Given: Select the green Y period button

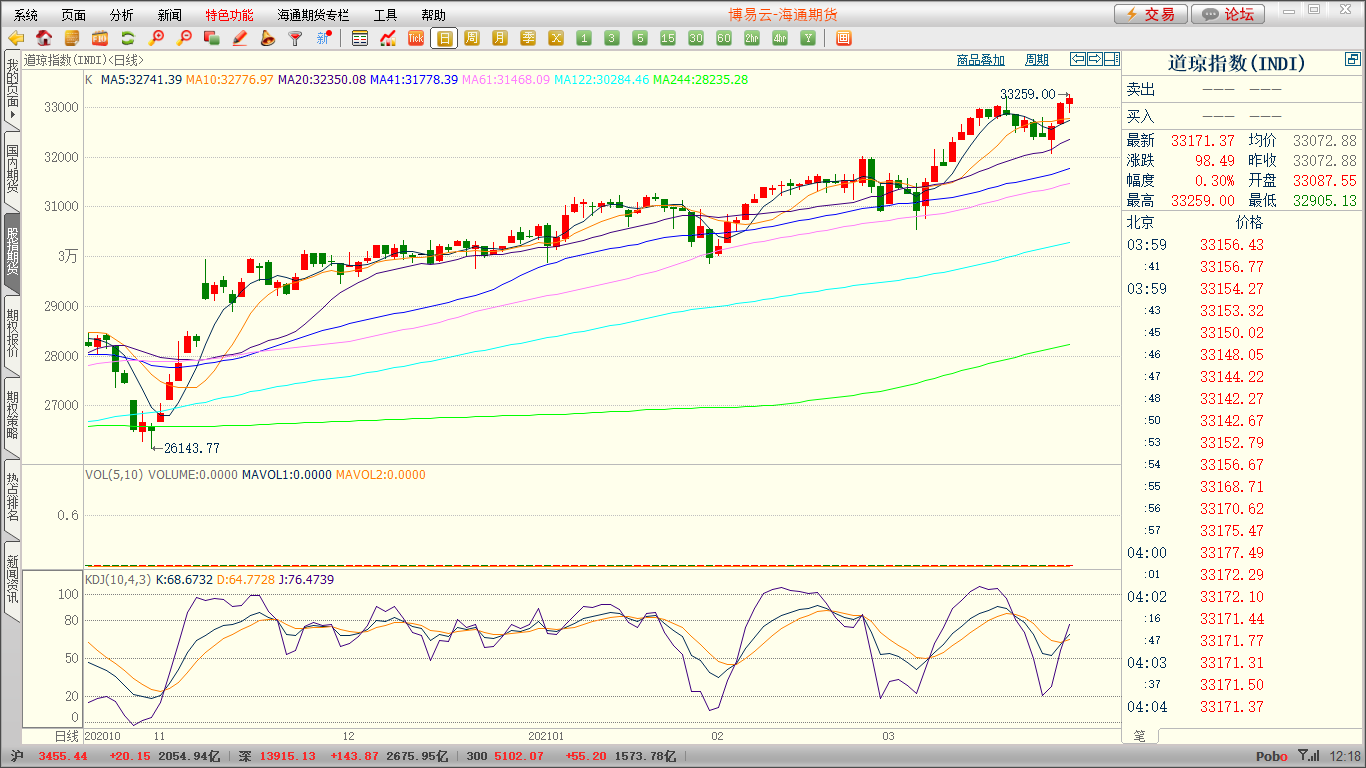Looking at the screenshot, I should click(808, 39).
